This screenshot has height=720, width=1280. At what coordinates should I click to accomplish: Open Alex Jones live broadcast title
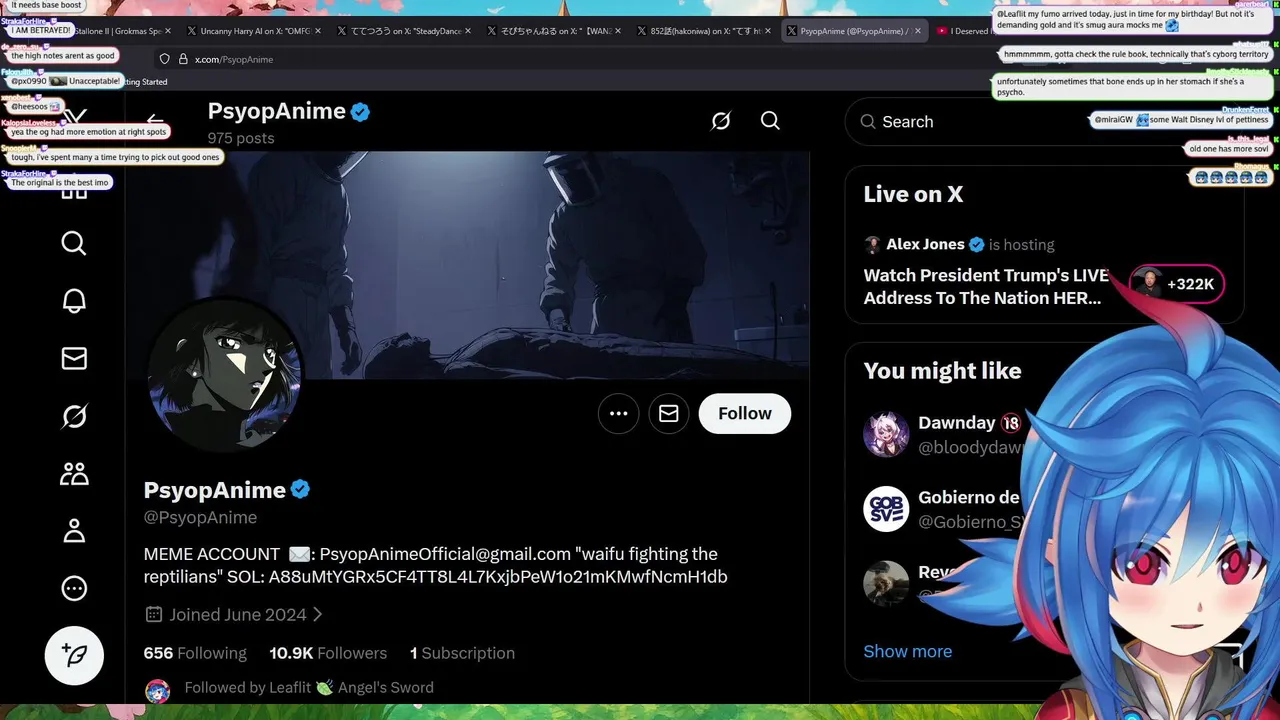[x=986, y=286]
